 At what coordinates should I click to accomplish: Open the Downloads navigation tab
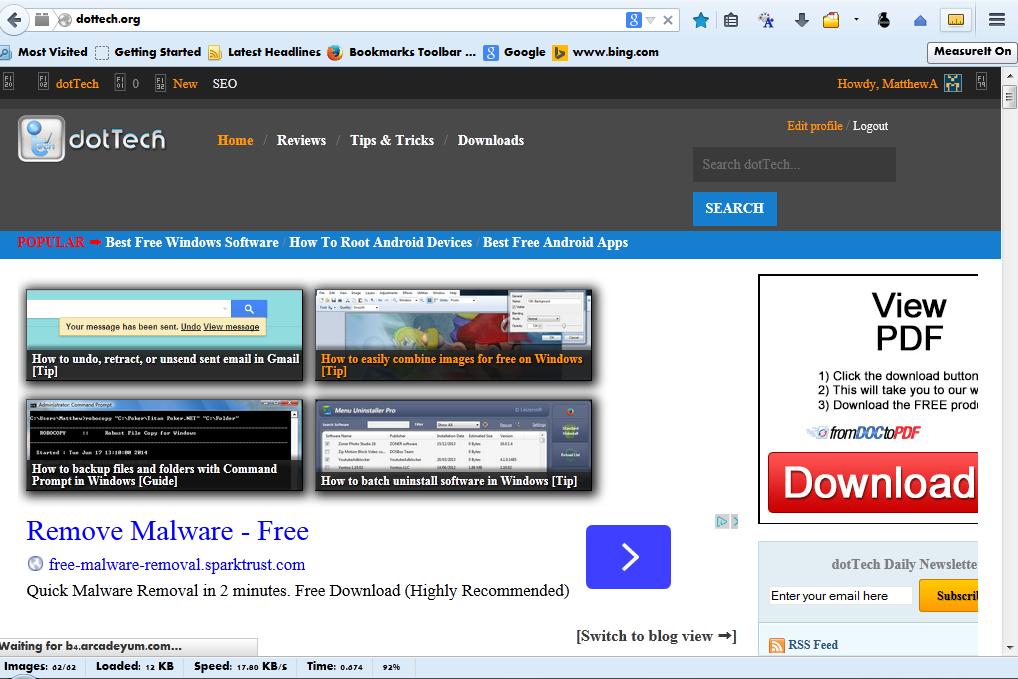click(490, 140)
